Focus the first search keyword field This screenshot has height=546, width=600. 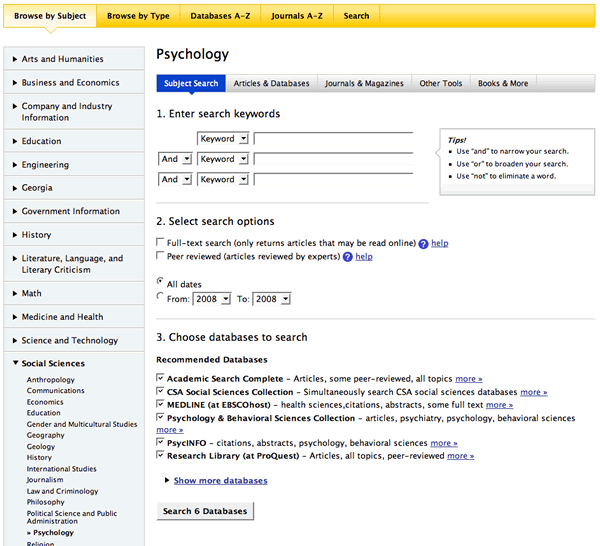pos(333,139)
